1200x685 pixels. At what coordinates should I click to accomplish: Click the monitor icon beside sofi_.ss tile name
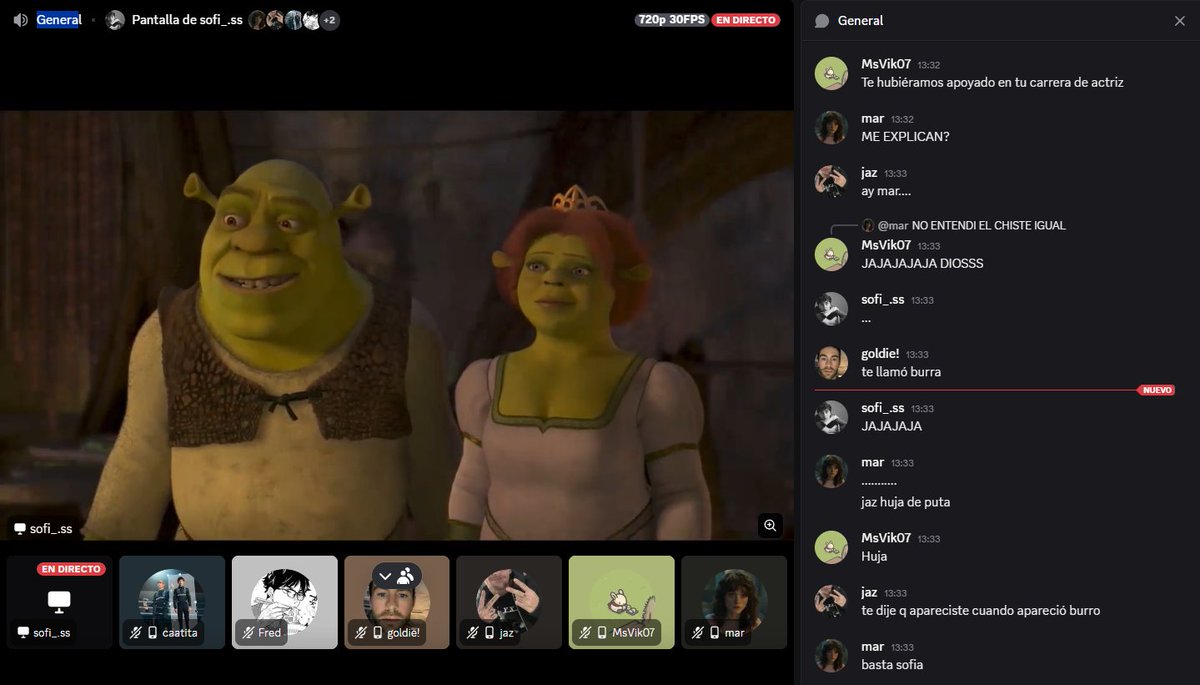(x=23, y=633)
